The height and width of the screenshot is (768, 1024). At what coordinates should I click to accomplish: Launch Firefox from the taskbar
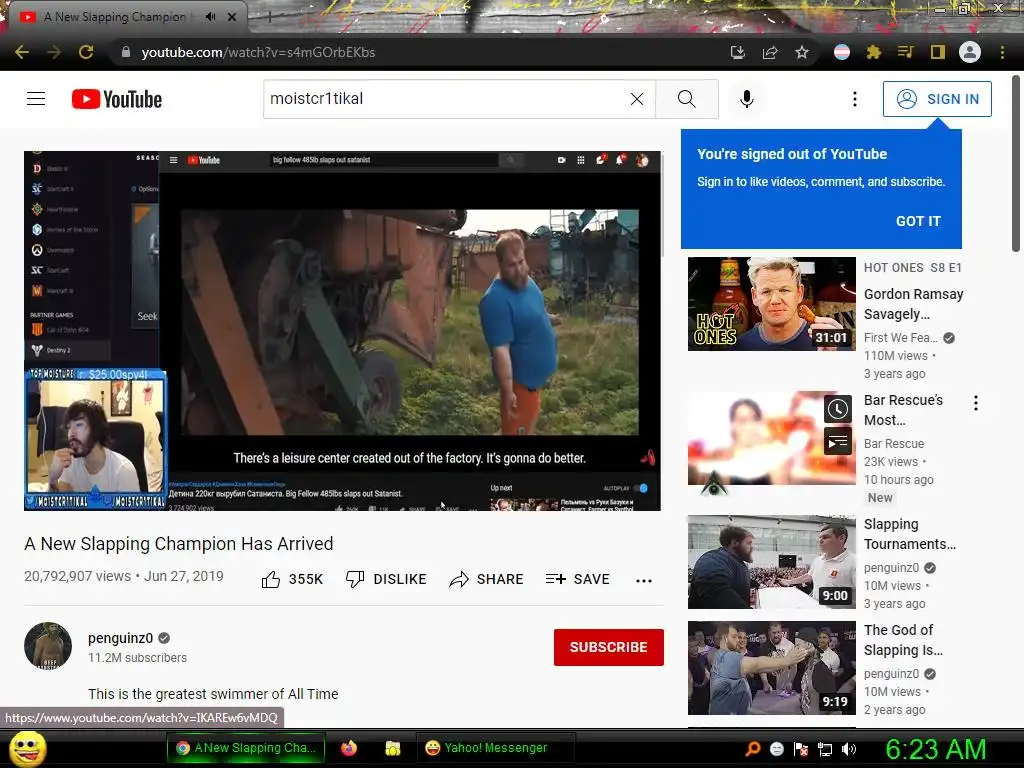(349, 748)
